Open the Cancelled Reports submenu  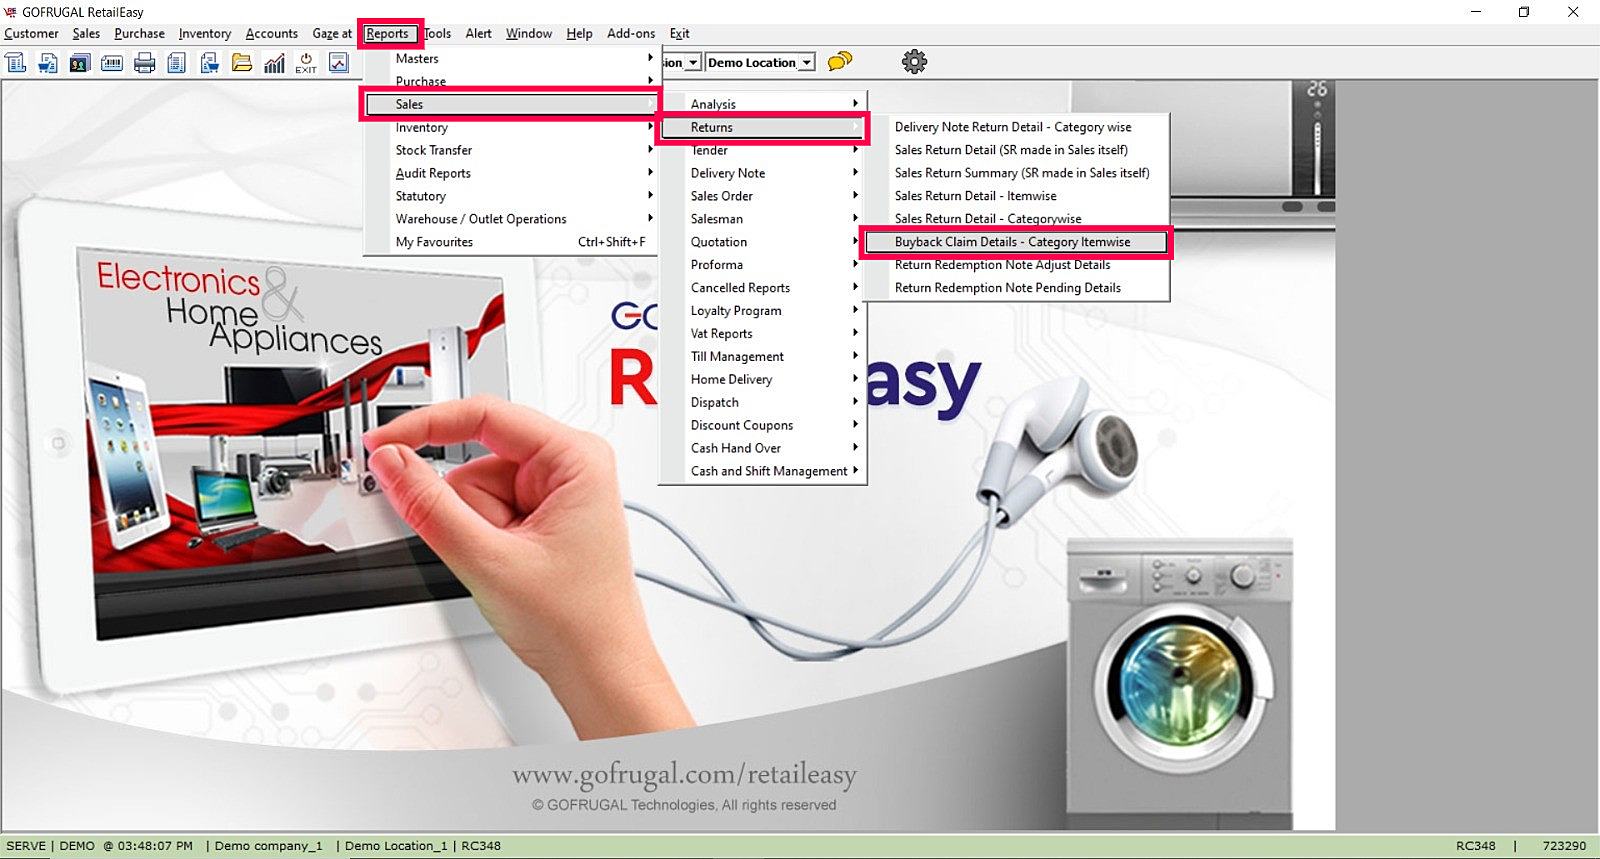click(763, 288)
